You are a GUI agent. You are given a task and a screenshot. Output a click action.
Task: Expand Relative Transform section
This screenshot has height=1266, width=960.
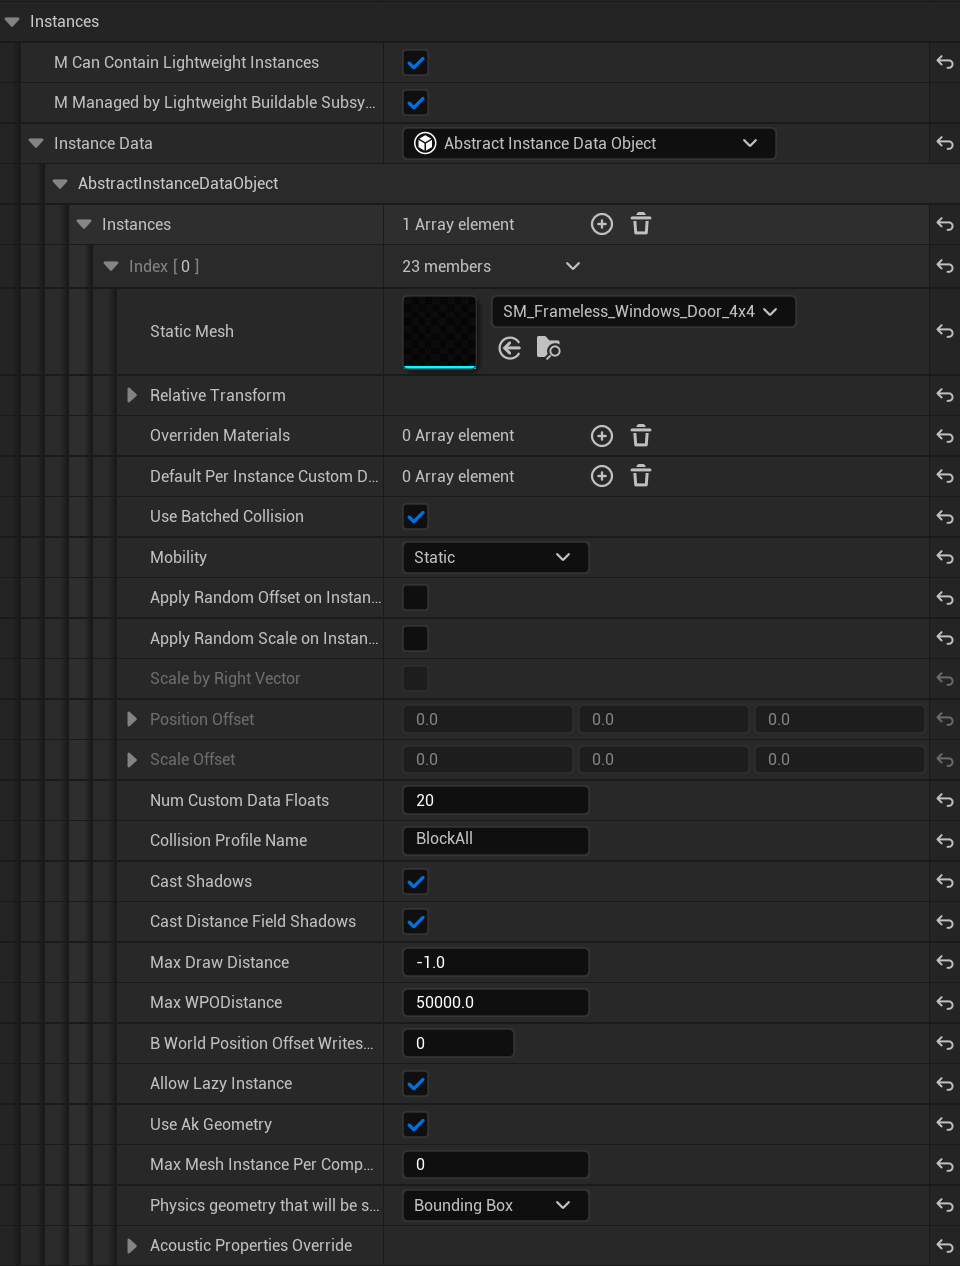point(132,396)
